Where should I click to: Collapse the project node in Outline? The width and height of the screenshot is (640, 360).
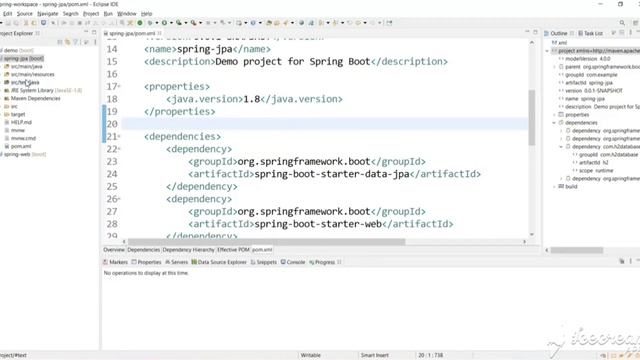(547, 51)
